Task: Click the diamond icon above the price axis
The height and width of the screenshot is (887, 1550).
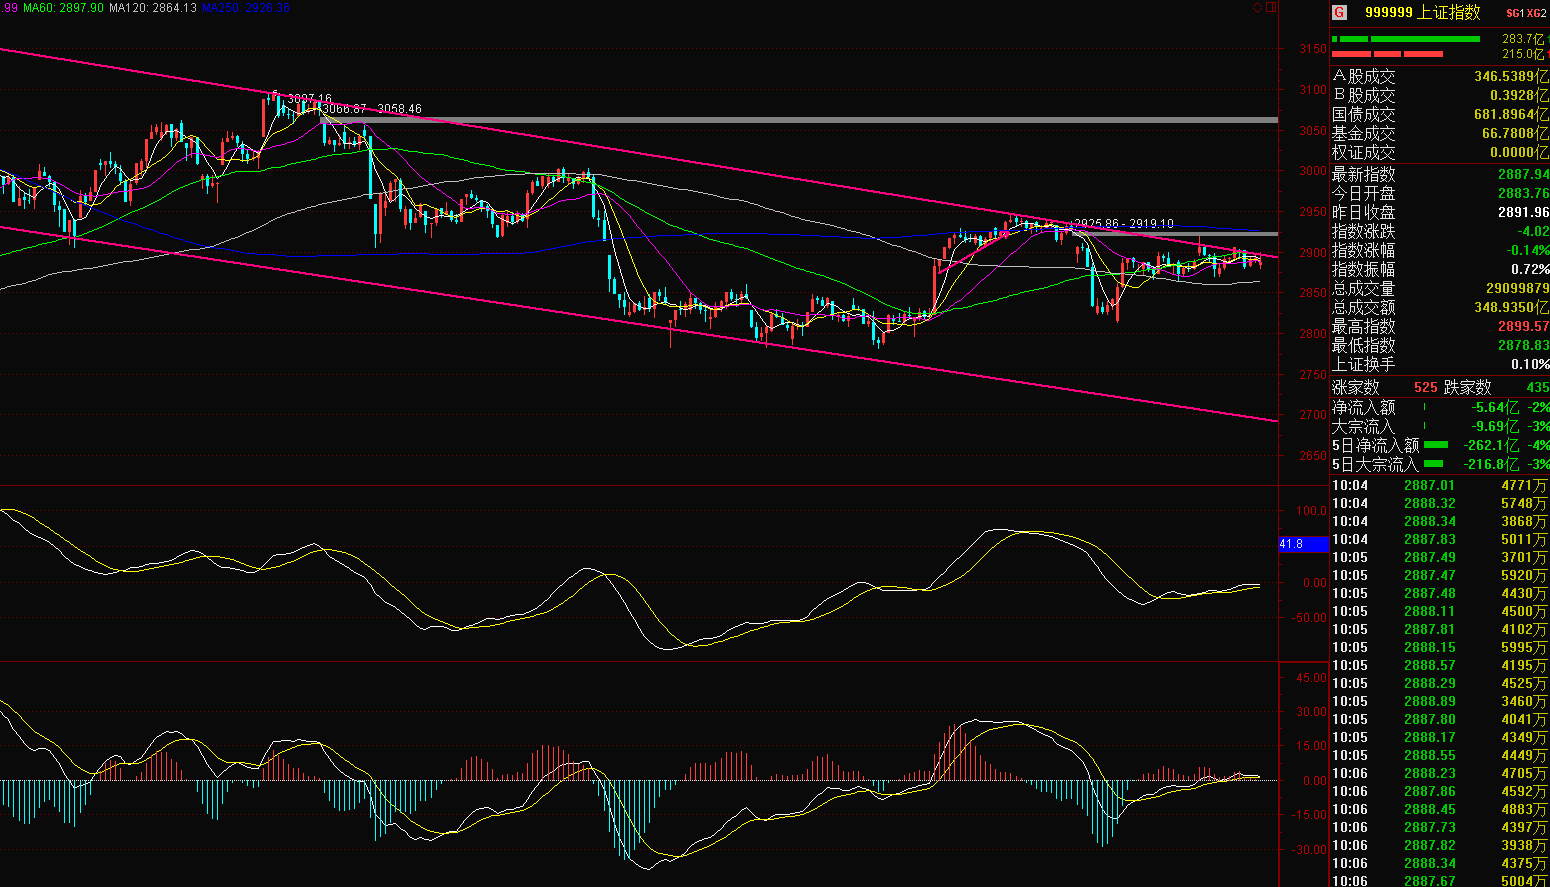Action: point(1257,7)
